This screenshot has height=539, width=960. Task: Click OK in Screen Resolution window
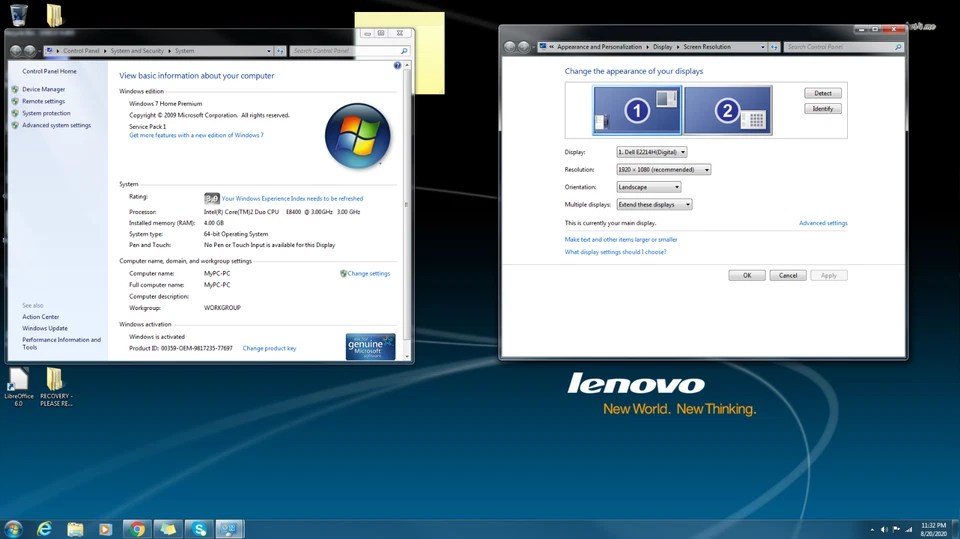pos(747,276)
